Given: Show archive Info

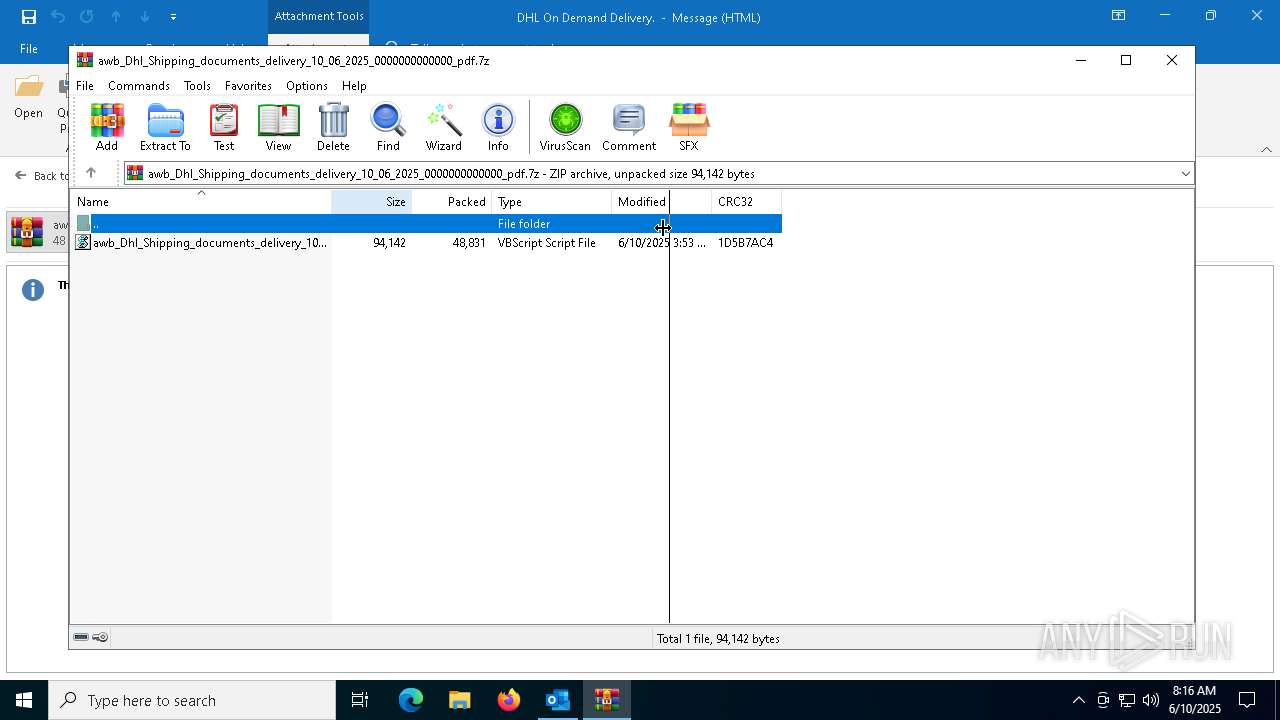Looking at the screenshot, I should 498,127.
